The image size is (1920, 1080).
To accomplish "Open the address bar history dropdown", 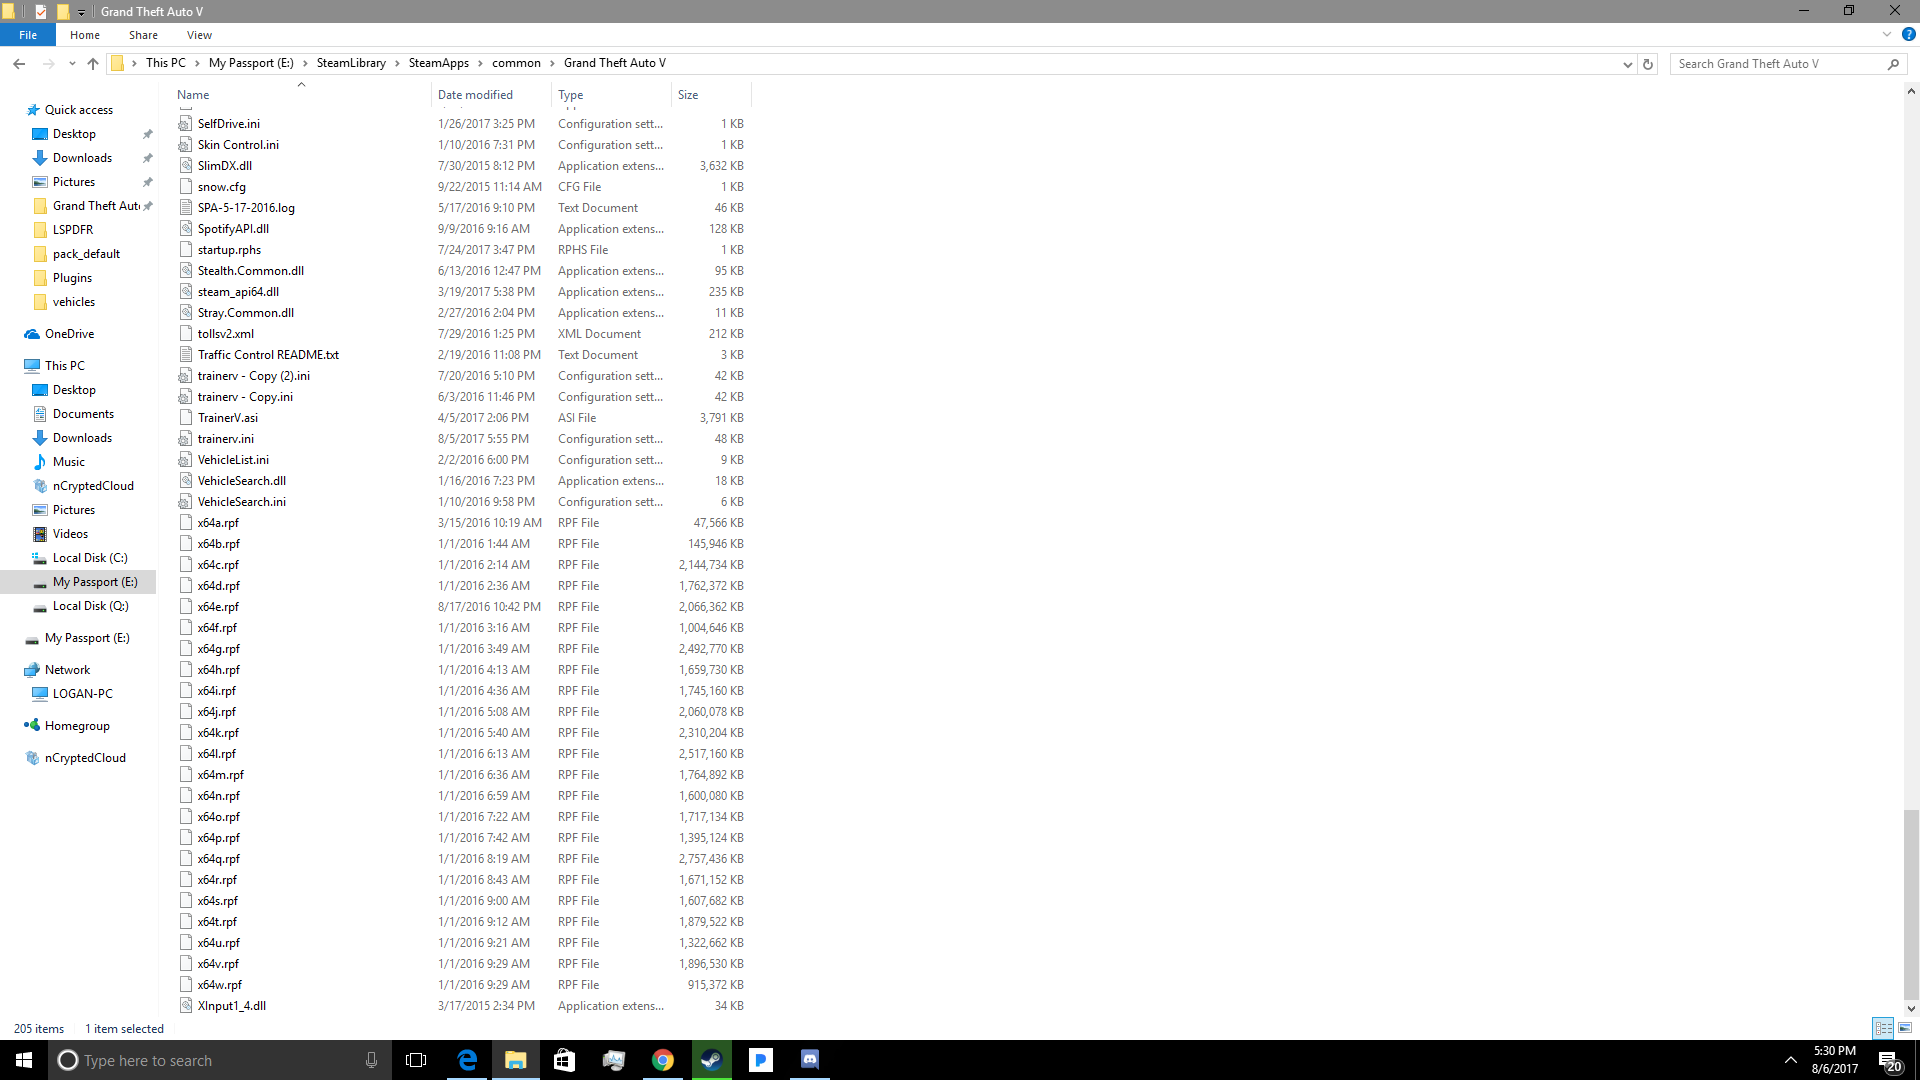I will point(1627,64).
